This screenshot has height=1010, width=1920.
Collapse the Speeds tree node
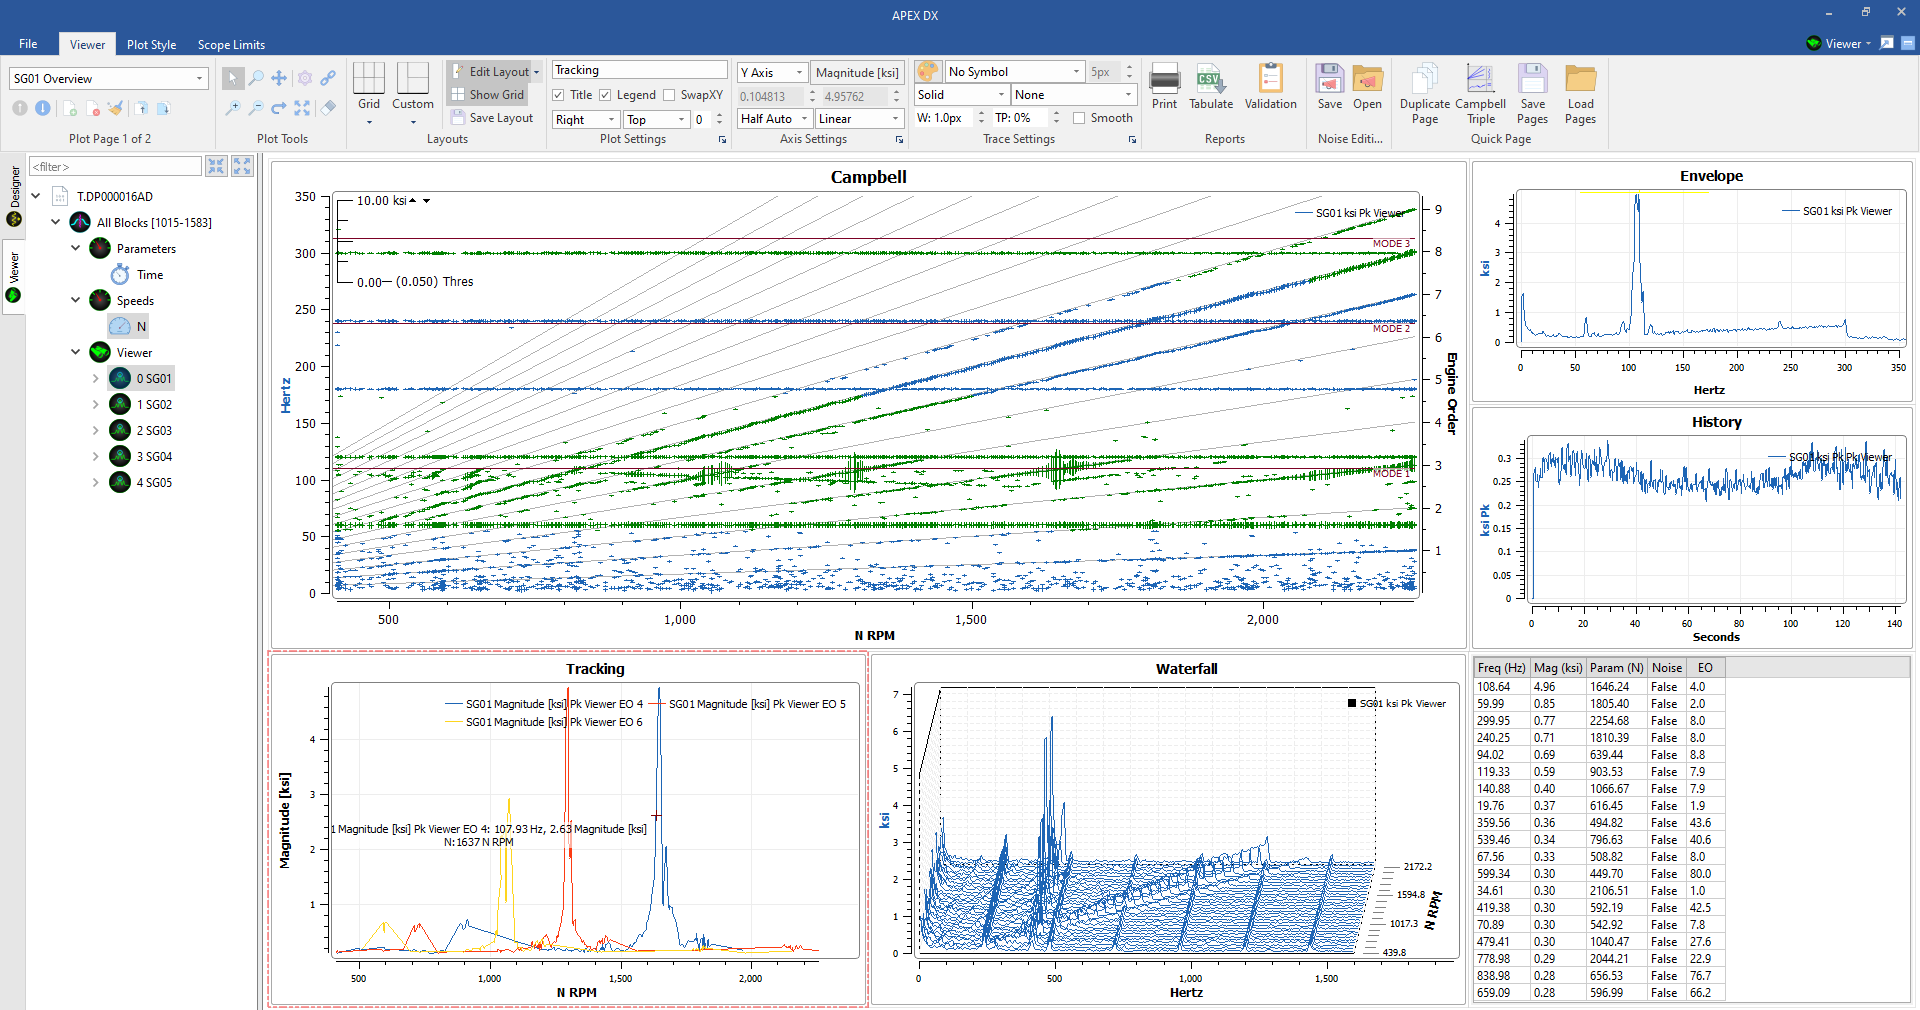pyautogui.click(x=76, y=300)
